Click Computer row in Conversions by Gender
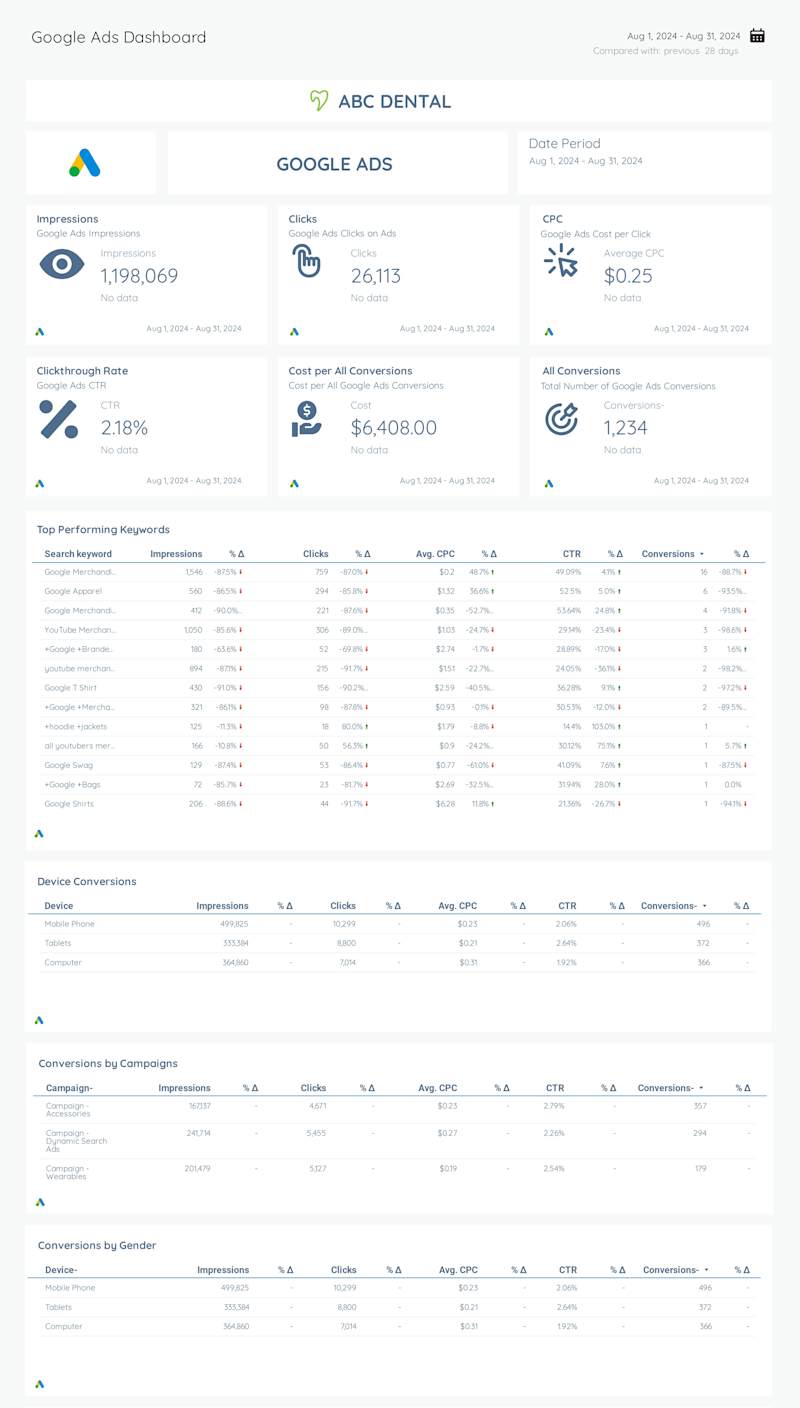Image resolution: width=800 pixels, height=1408 pixels. coord(396,1326)
